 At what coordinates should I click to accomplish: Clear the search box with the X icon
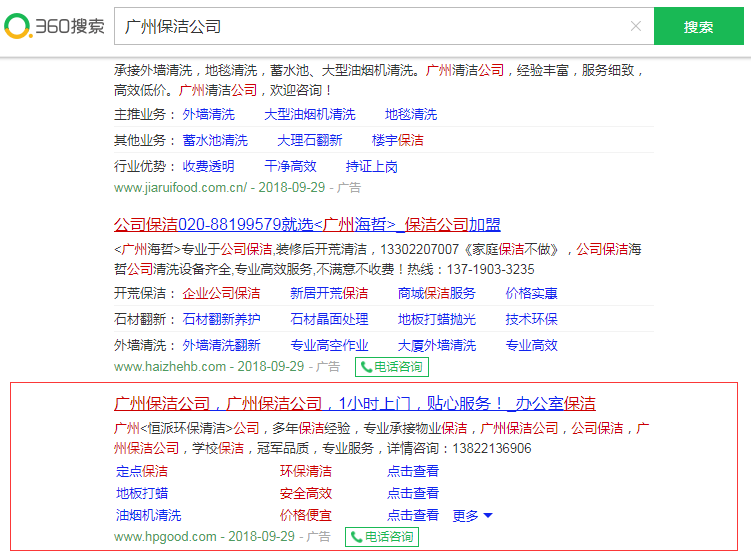[636, 26]
